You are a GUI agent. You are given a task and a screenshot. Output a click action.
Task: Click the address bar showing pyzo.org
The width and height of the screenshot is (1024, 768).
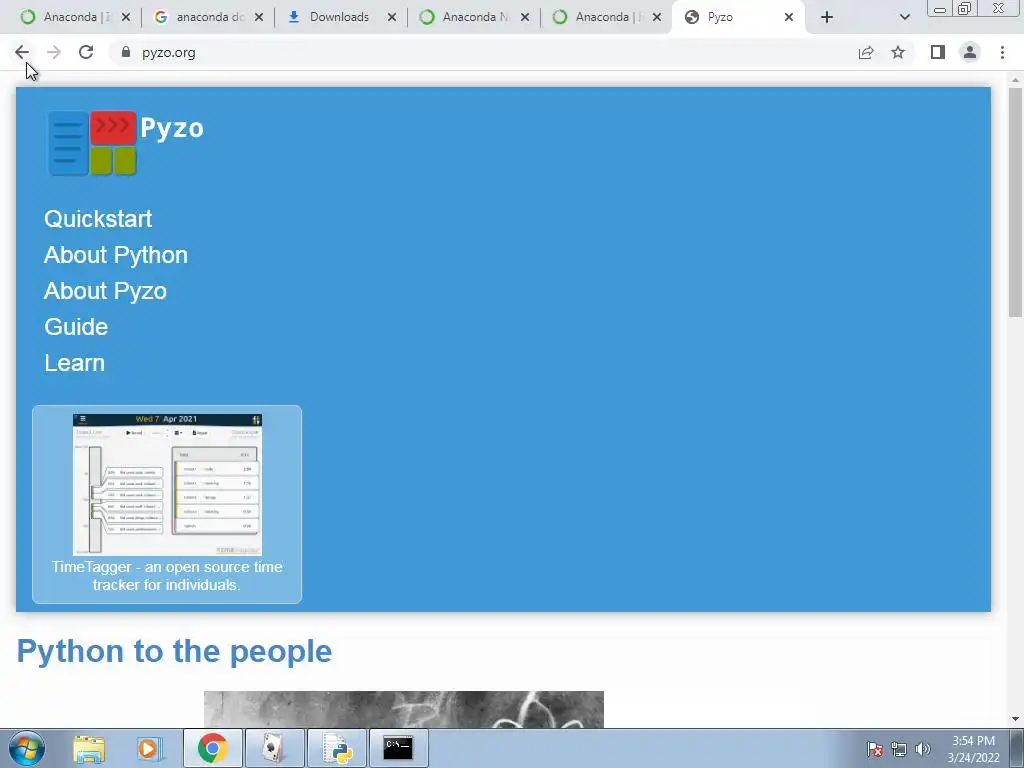tap(483, 52)
